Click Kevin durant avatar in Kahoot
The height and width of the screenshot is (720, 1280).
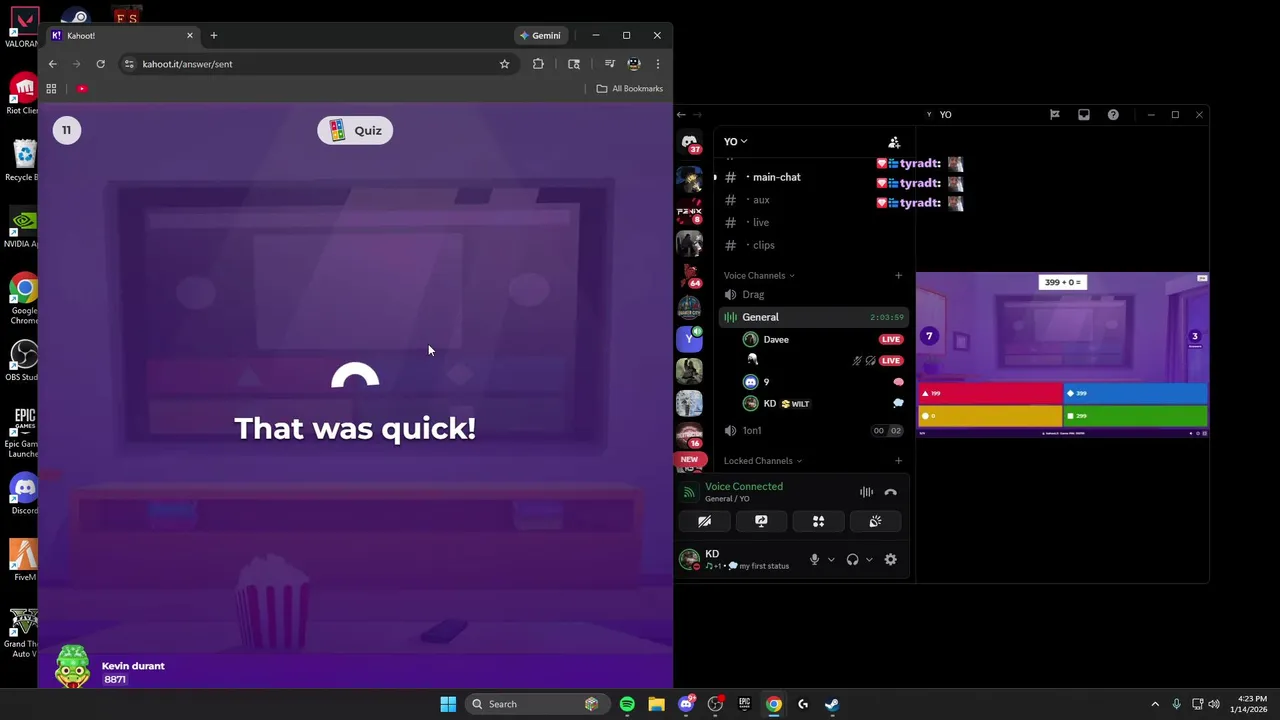72,667
